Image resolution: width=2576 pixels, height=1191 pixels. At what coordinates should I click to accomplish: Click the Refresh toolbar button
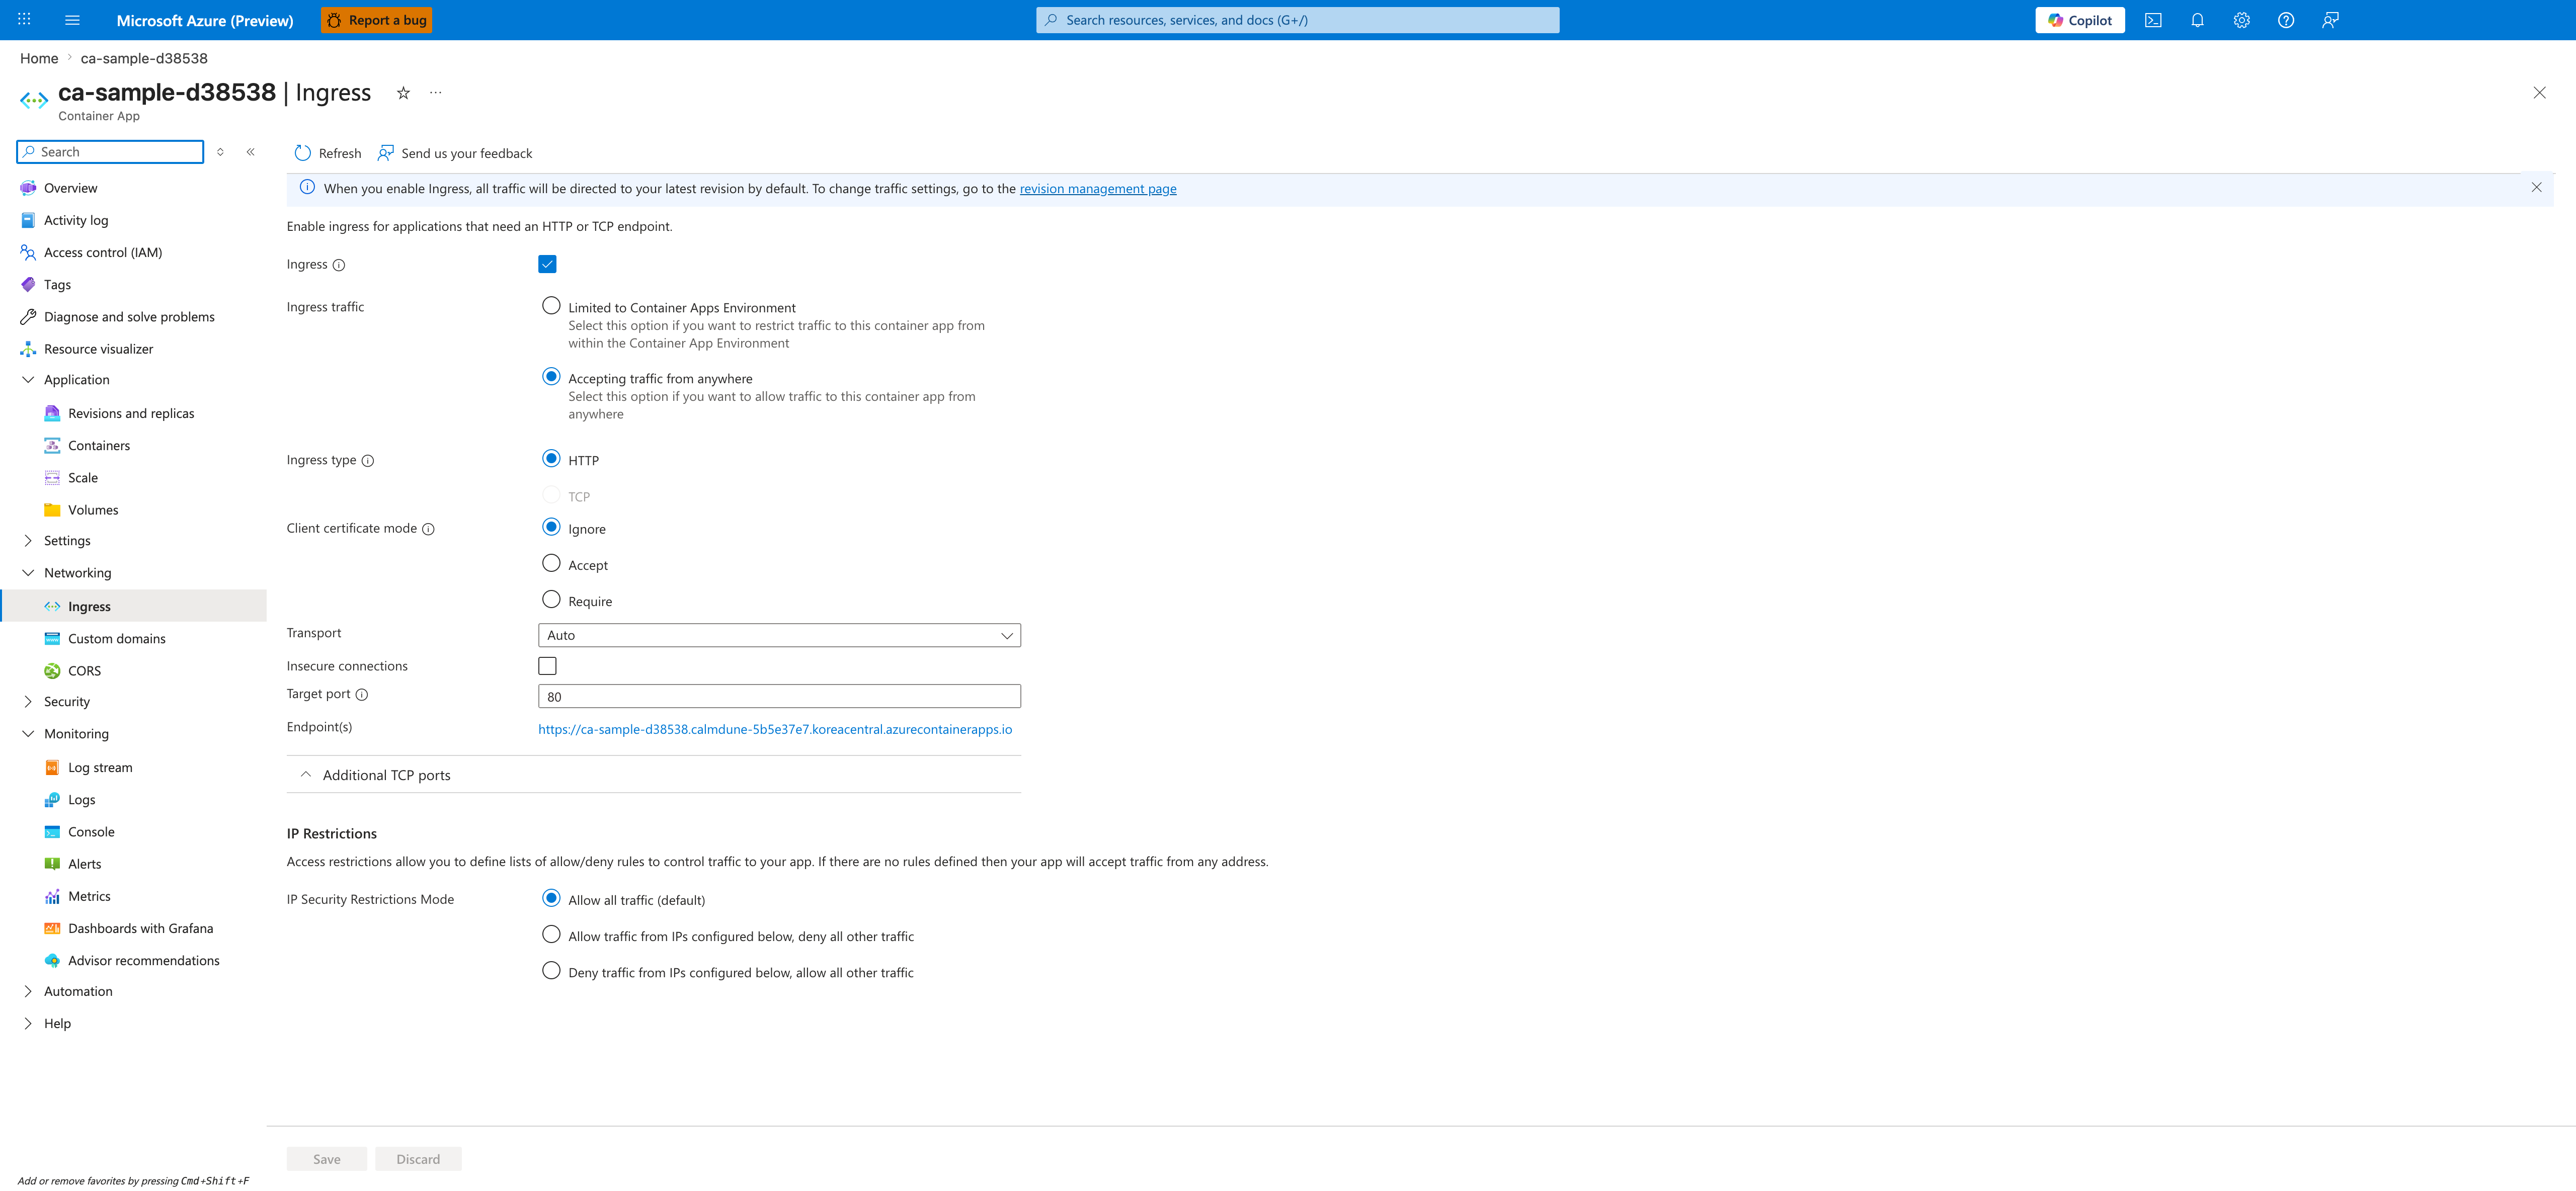tap(328, 153)
